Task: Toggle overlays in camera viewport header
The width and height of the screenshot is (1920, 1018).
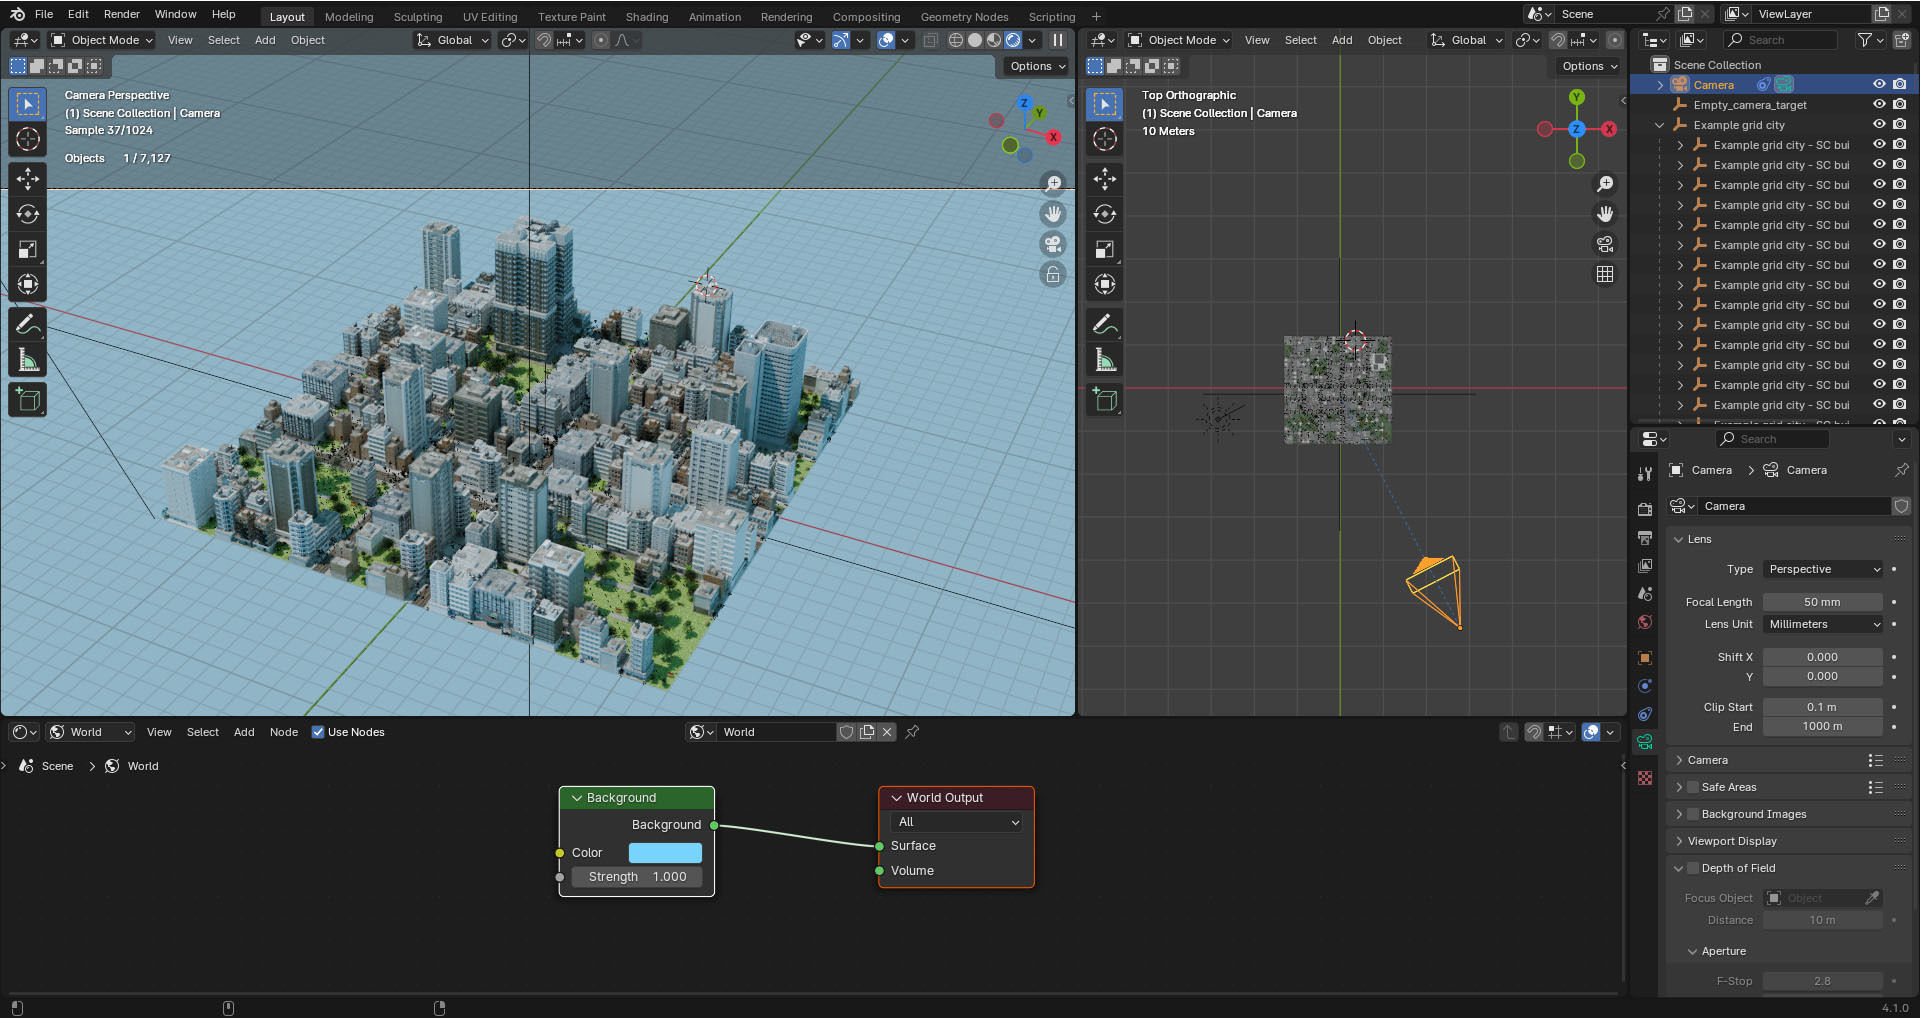Action: tap(886, 40)
